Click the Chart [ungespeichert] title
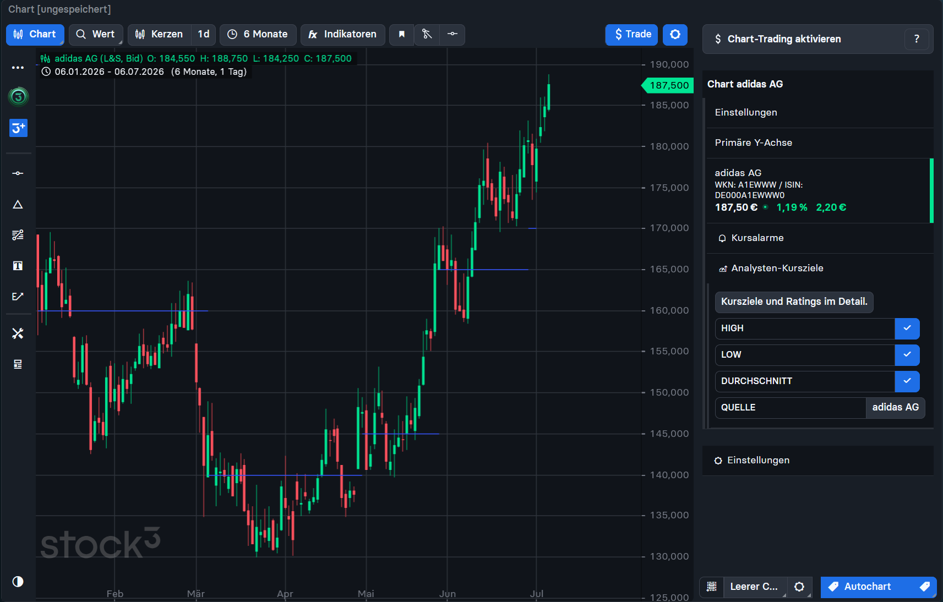The height and width of the screenshot is (602, 943). (60, 10)
